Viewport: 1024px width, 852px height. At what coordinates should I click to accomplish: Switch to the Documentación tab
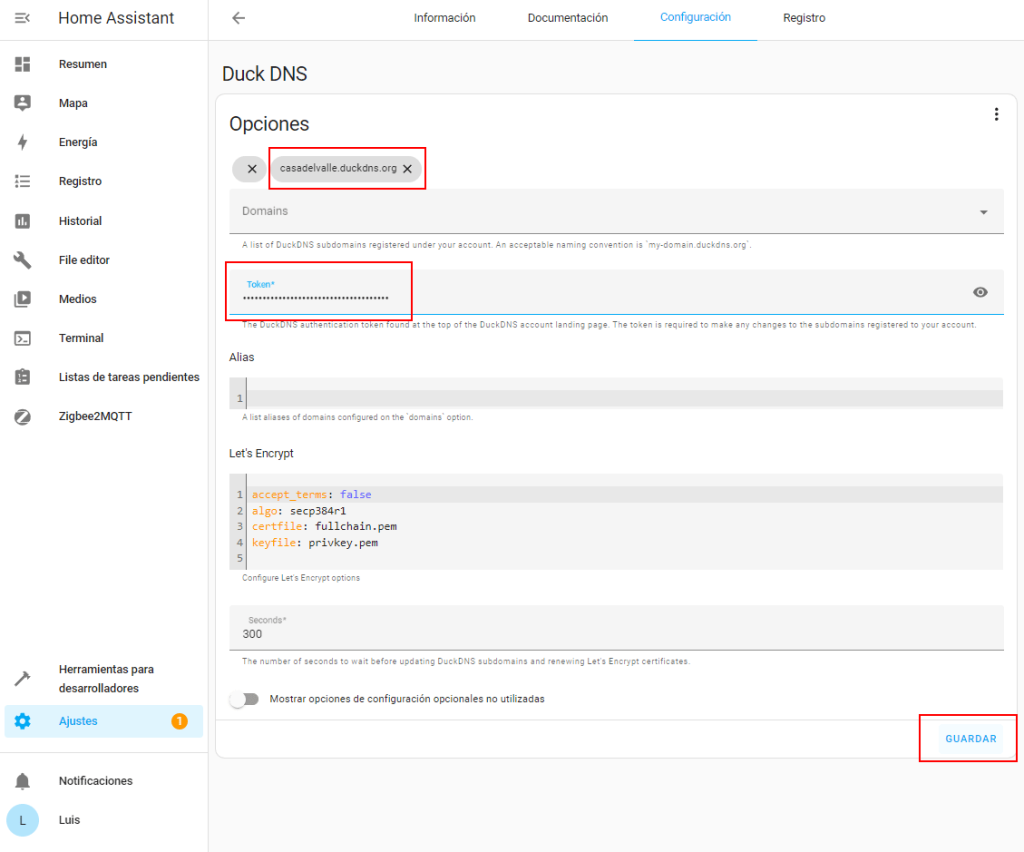567,18
